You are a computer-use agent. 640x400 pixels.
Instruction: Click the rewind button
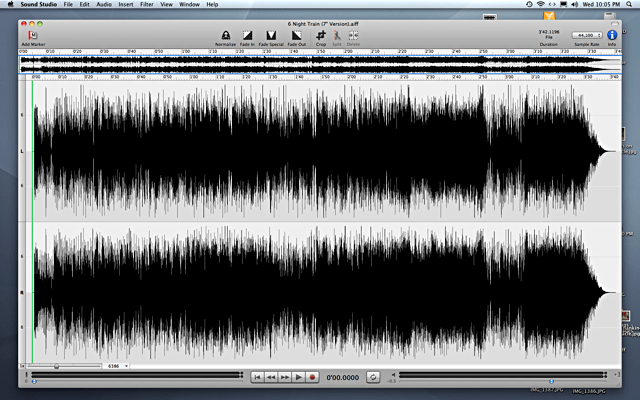(x=270, y=377)
